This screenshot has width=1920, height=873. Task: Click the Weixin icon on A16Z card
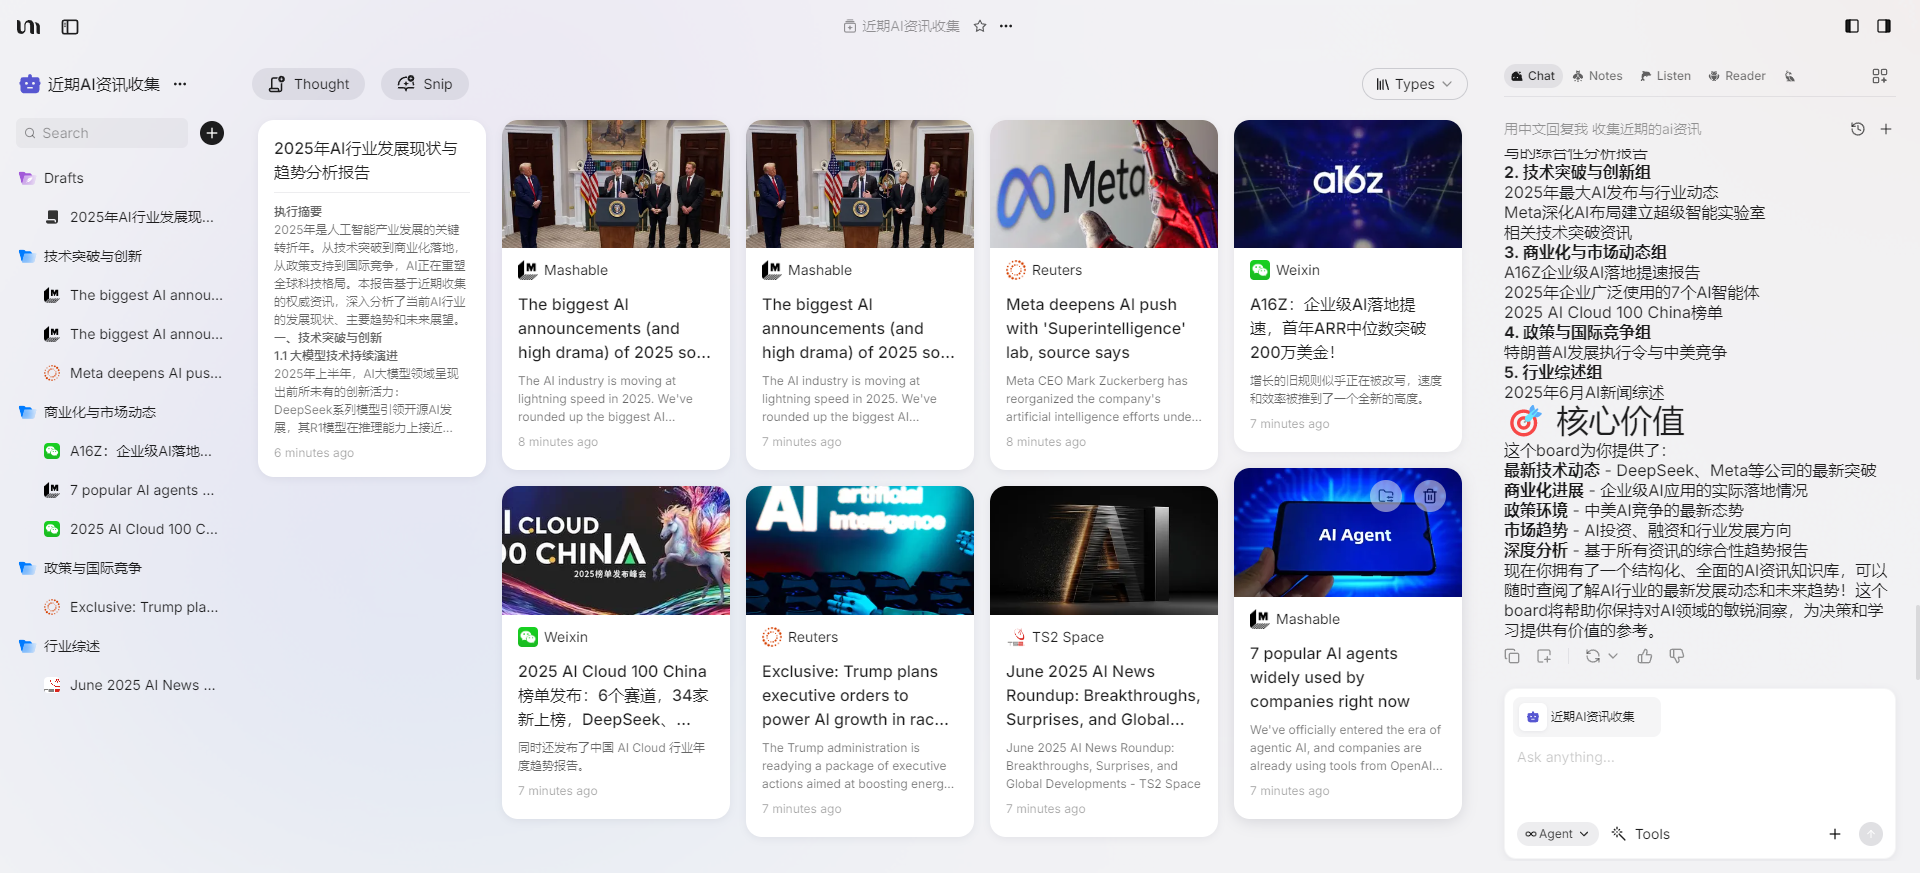(1260, 270)
